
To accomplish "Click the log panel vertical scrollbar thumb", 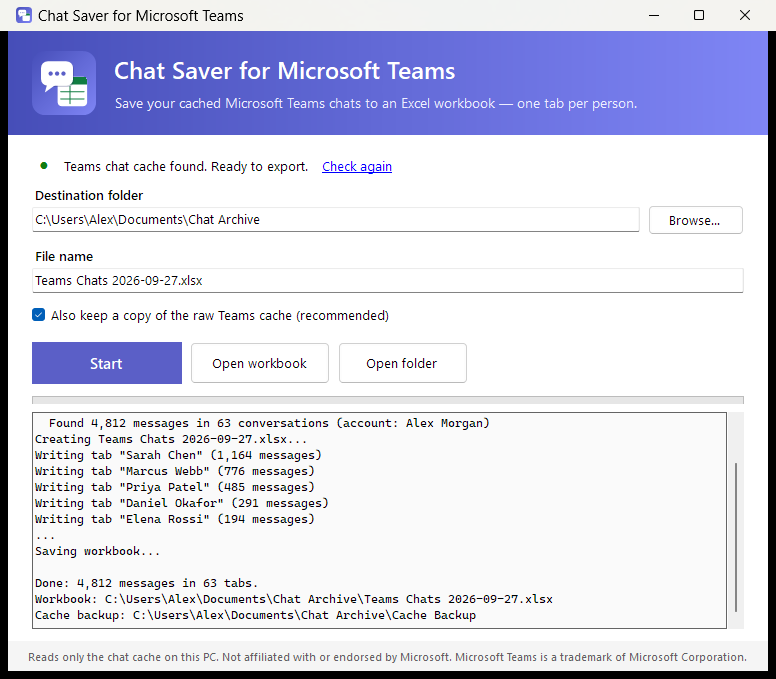I will (x=736, y=537).
